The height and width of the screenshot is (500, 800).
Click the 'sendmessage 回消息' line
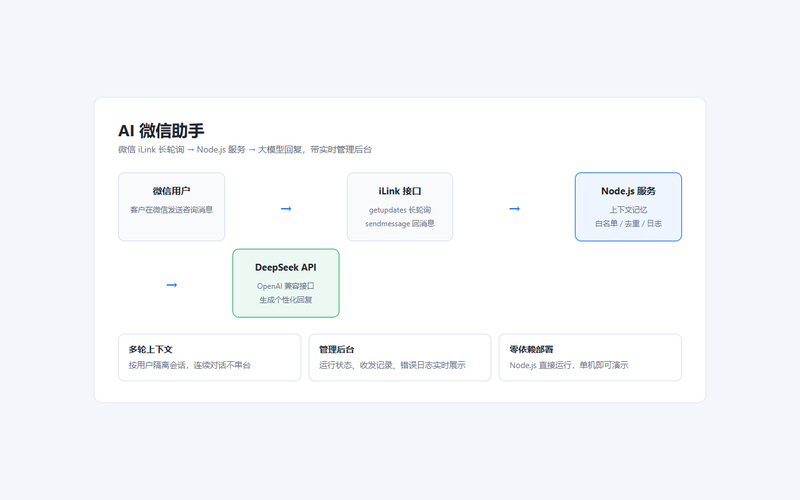point(400,223)
